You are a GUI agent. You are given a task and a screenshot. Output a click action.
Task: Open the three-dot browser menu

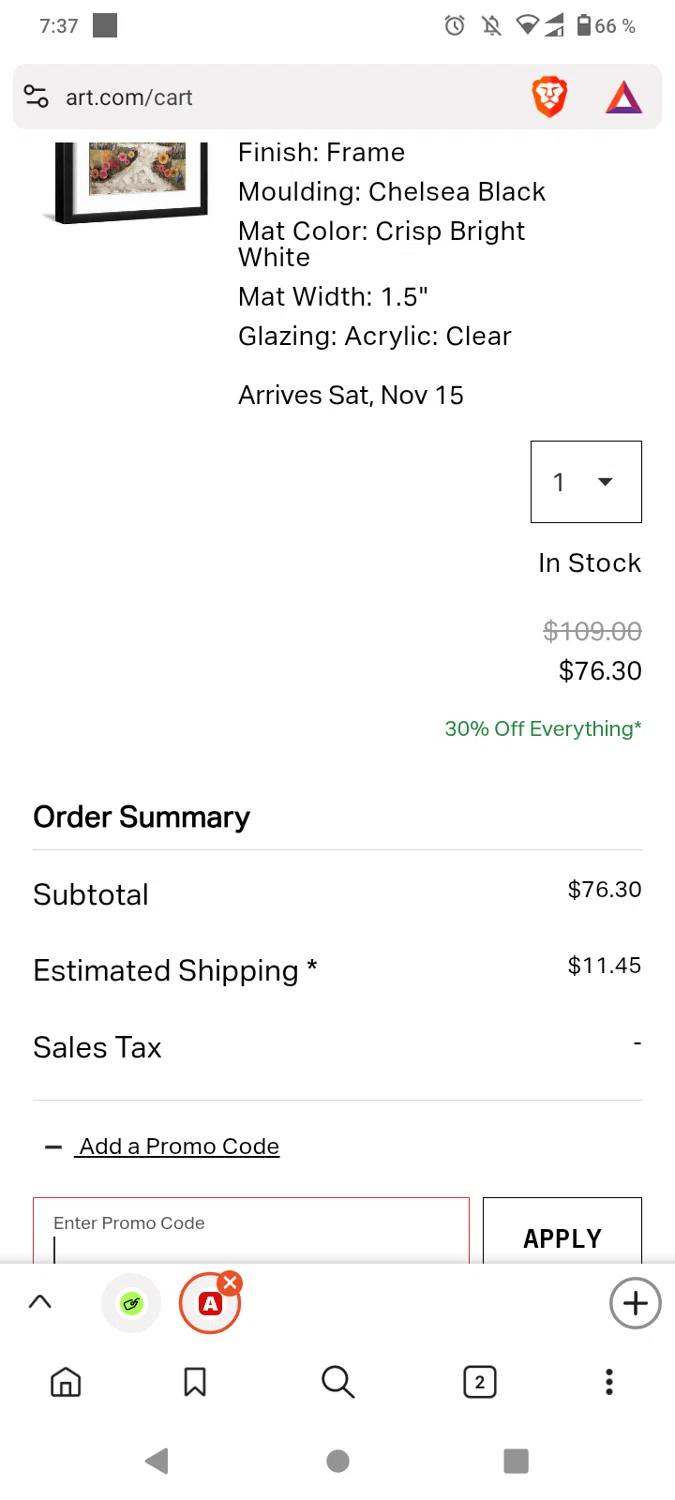609,1382
